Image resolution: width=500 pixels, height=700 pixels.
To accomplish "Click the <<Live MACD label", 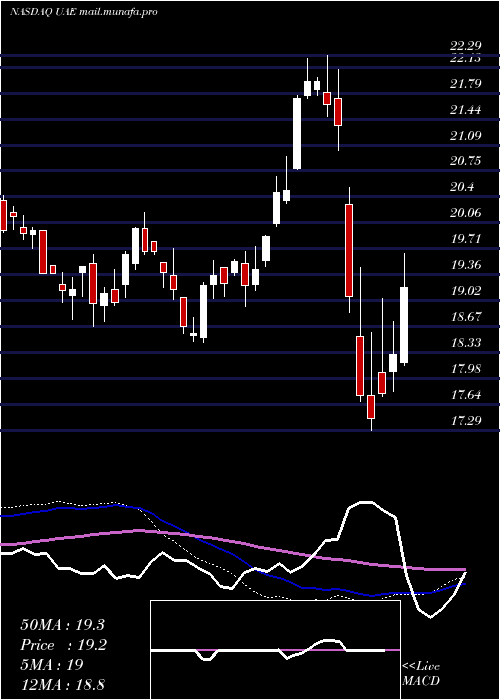I will pos(421,673).
